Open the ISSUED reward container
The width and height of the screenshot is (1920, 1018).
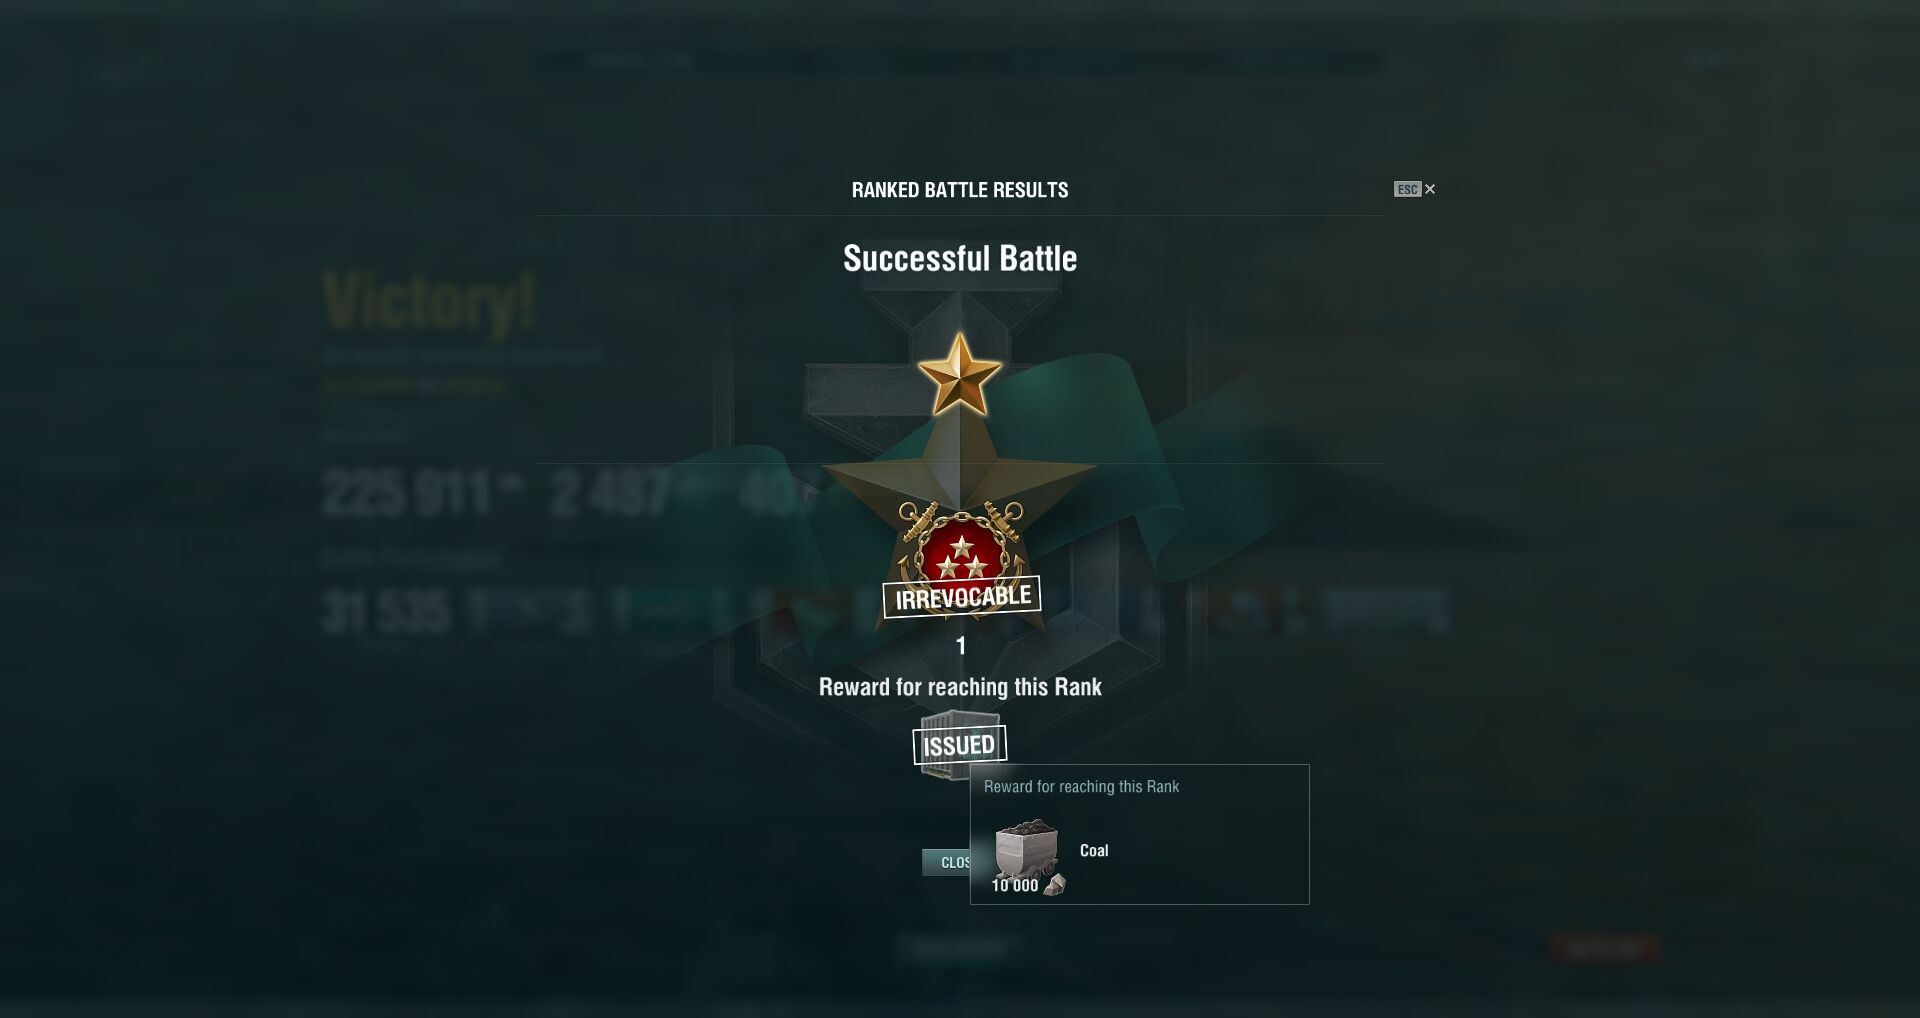coord(959,744)
